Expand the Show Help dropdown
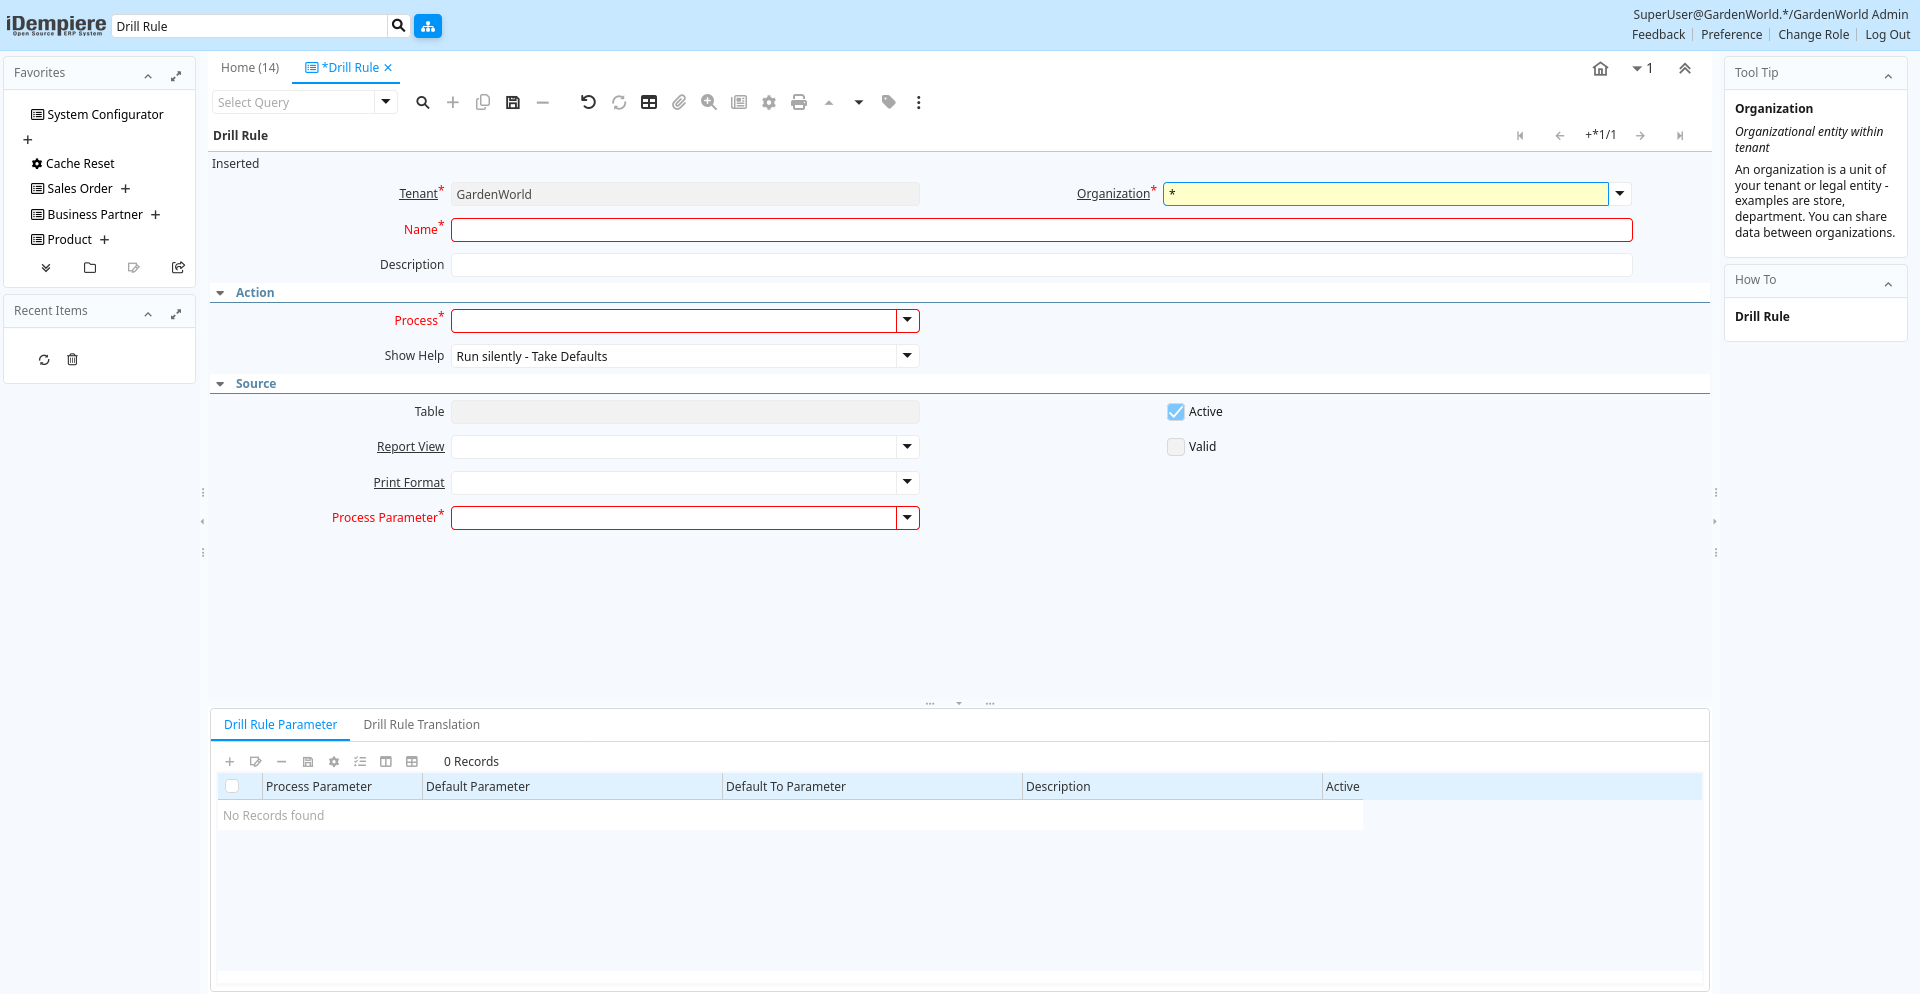1920x994 pixels. point(907,356)
